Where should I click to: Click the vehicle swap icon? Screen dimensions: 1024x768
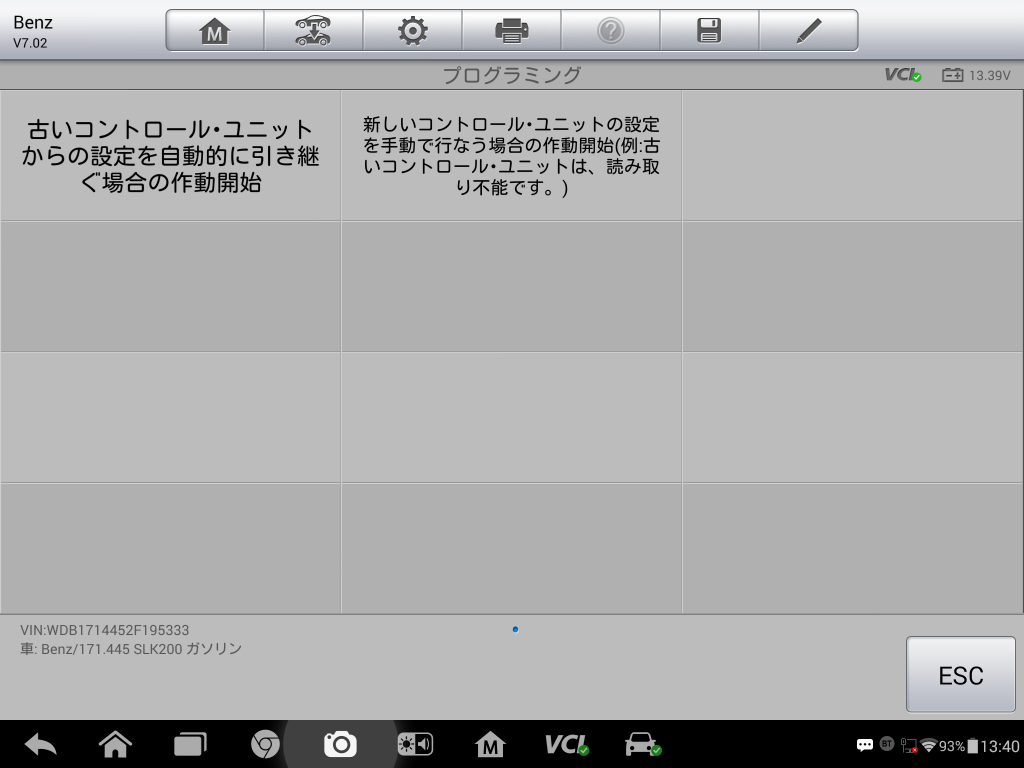313,31
